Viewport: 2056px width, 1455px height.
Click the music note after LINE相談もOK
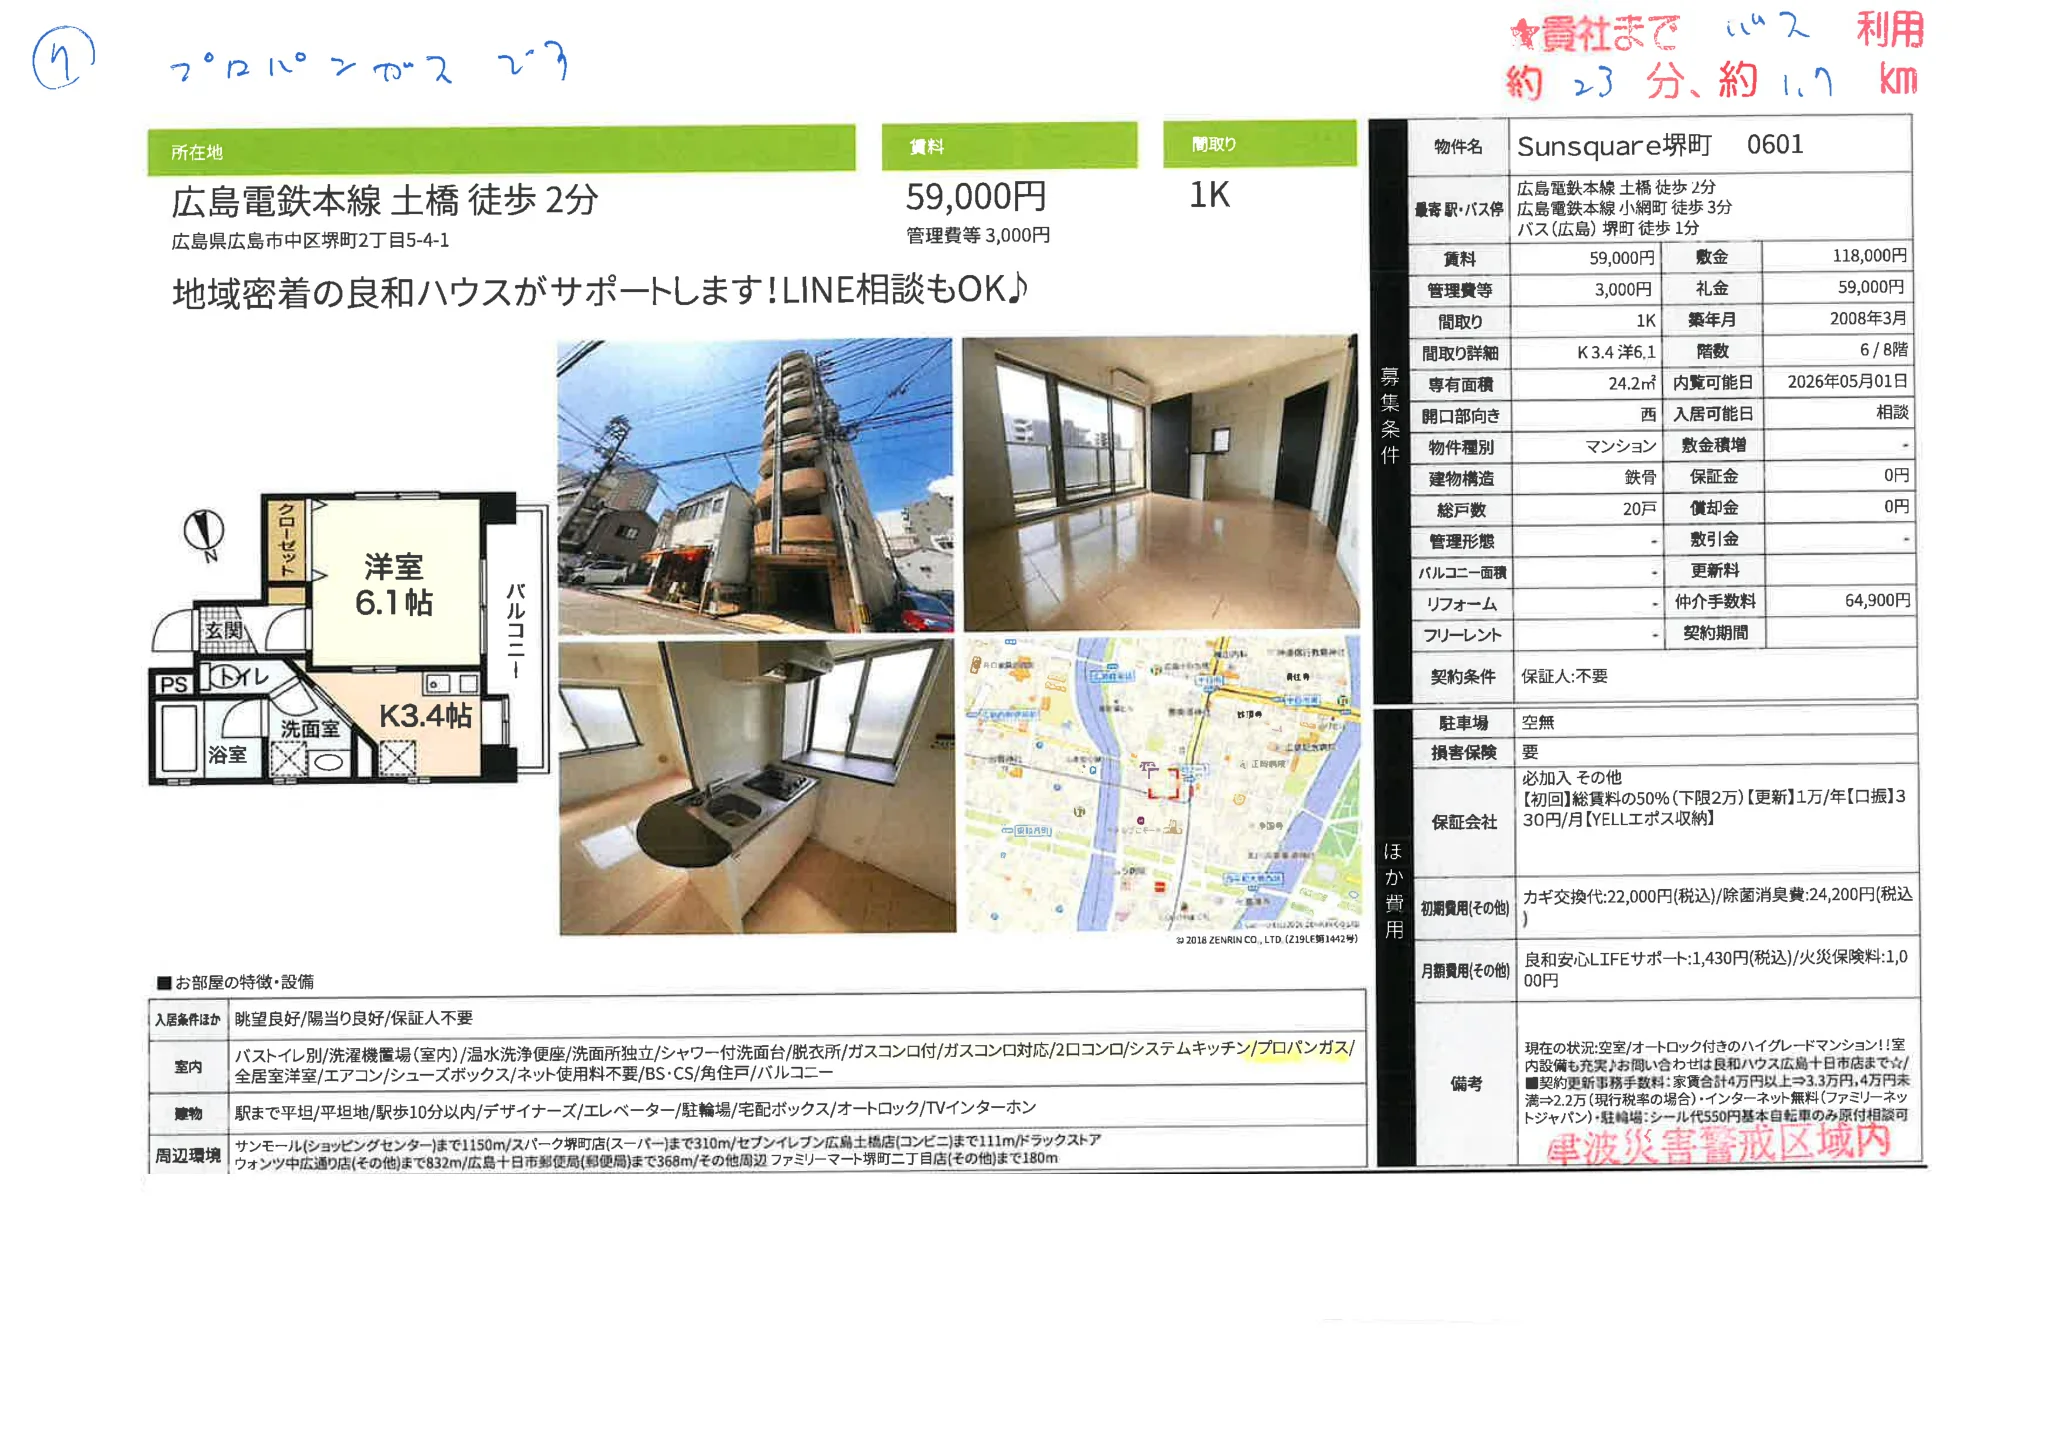click(x=1025, y=292)
